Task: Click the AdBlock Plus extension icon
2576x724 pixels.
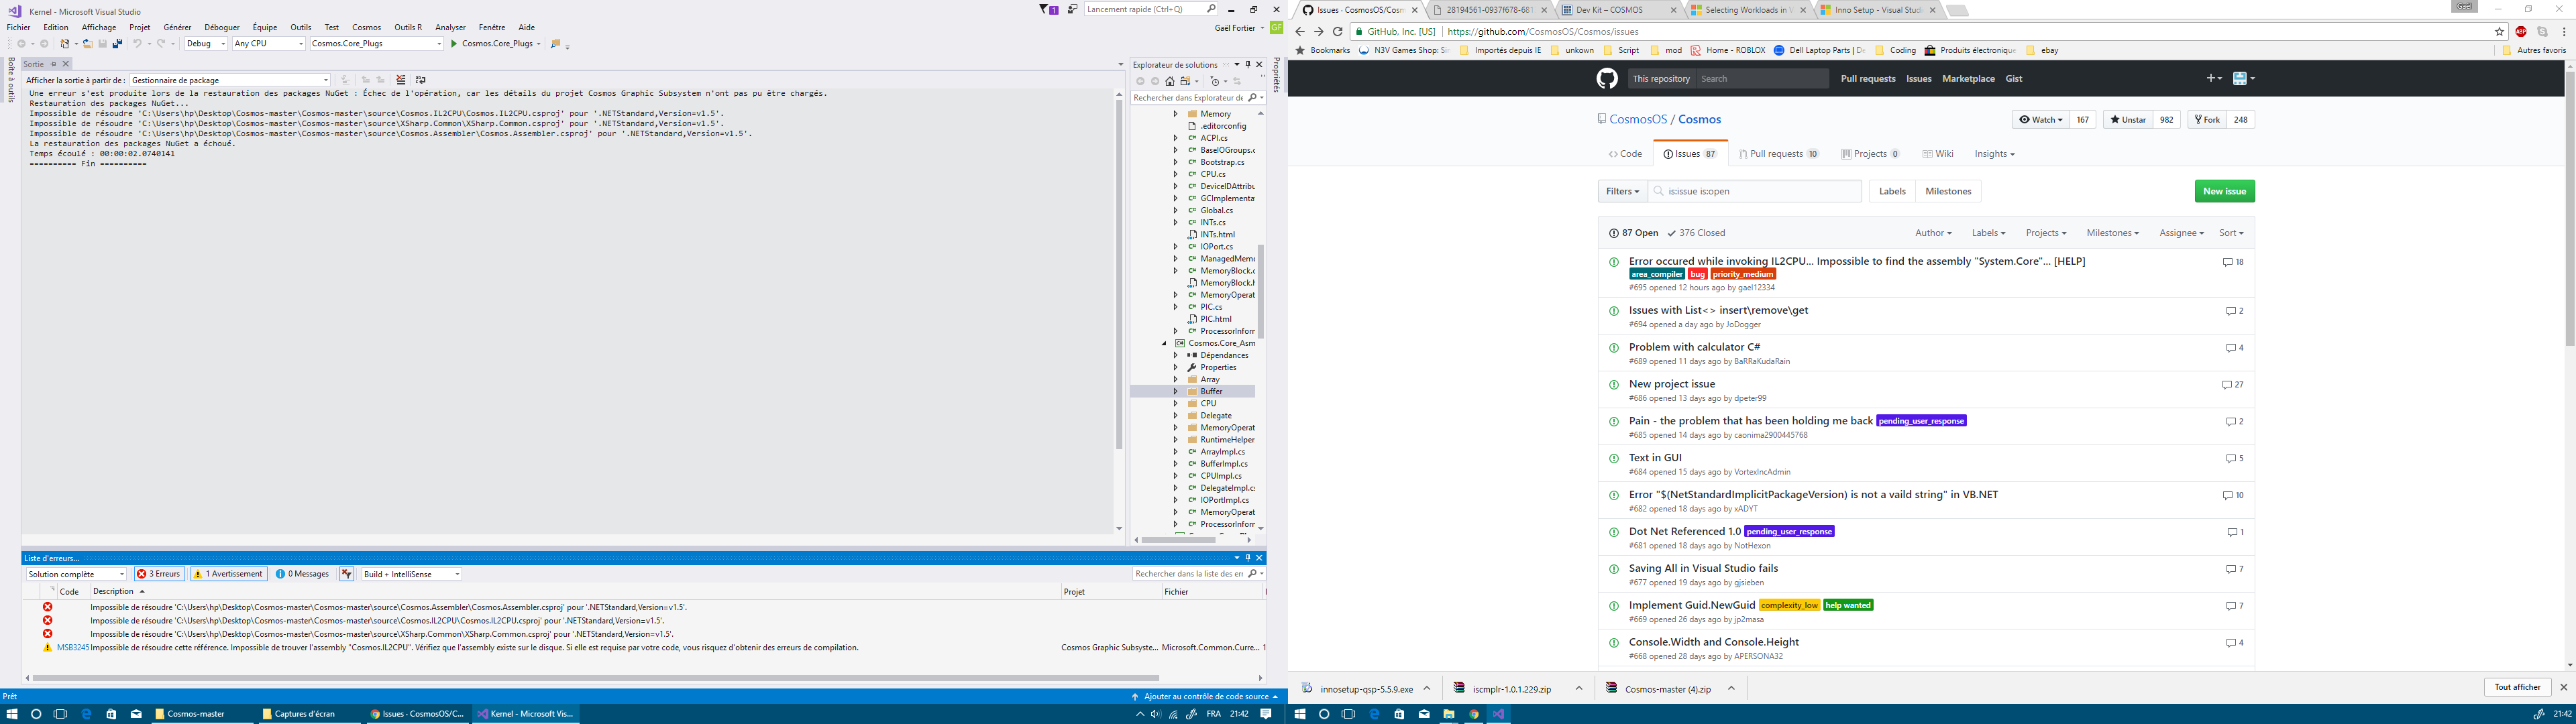Action: (2521, 32)
